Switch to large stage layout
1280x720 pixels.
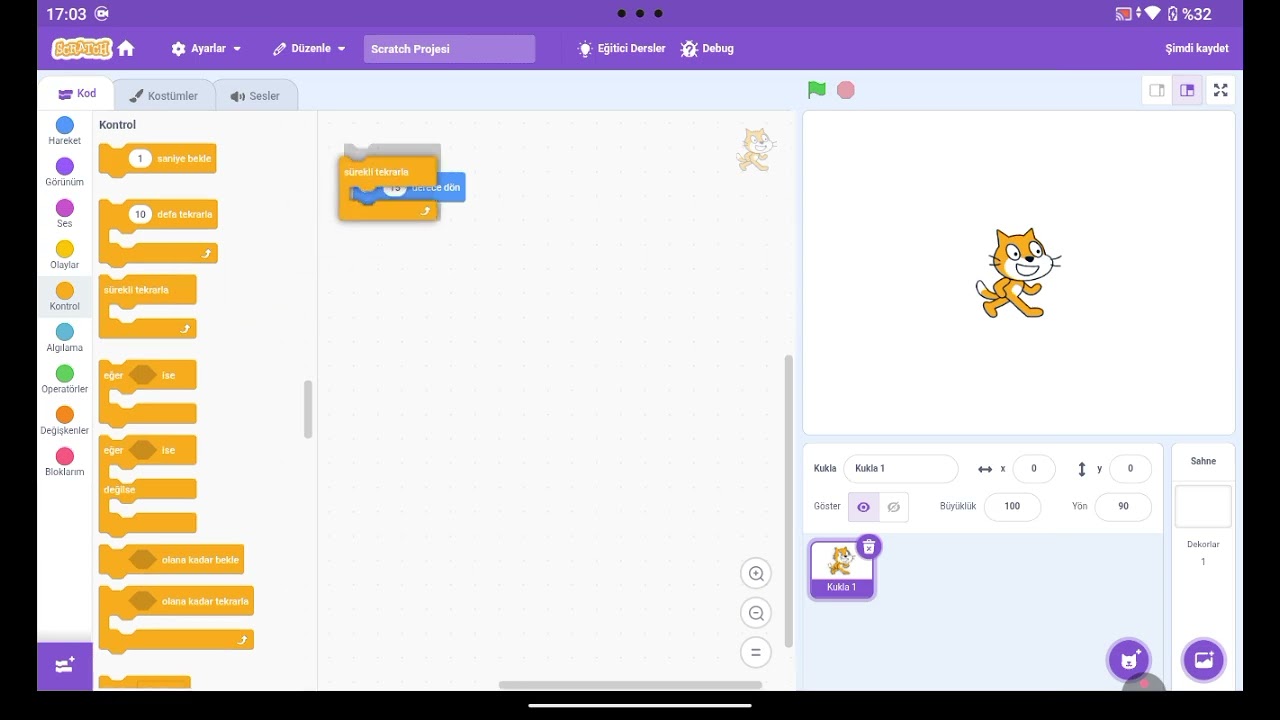[x=1187, y=90]
